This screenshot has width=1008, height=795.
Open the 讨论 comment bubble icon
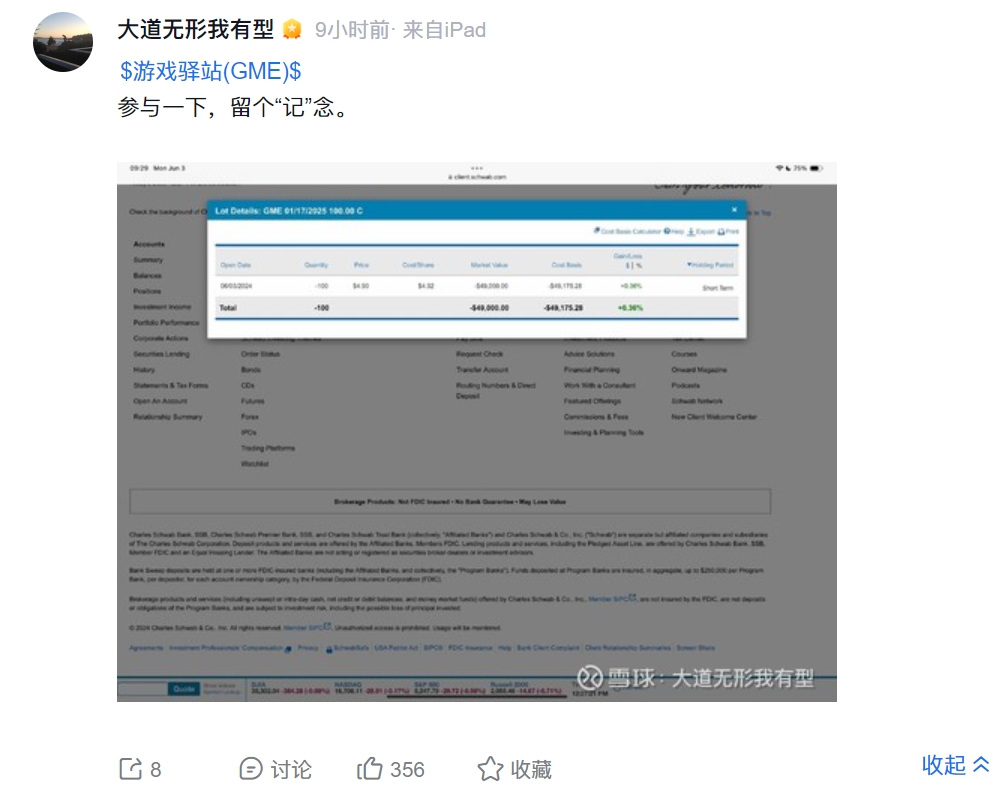coord(251,769)
